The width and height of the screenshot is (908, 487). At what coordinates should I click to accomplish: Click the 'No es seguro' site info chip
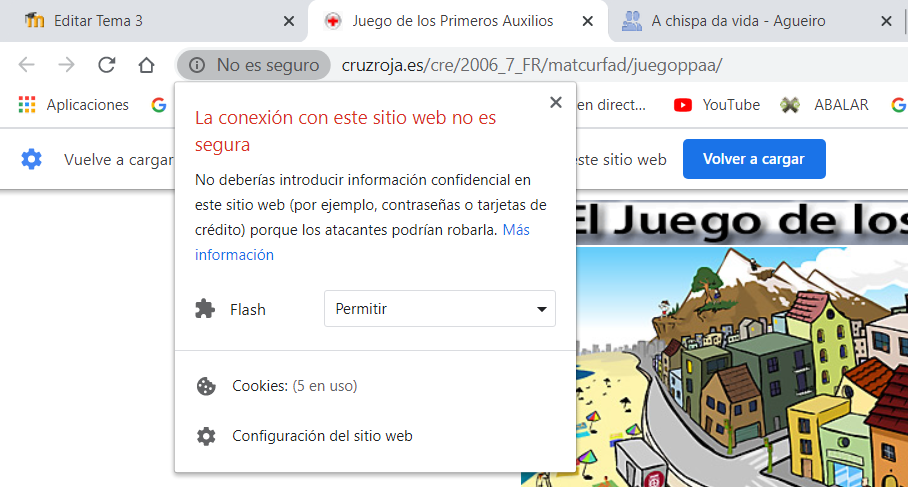pyautogui.click(x=254, y=65)
